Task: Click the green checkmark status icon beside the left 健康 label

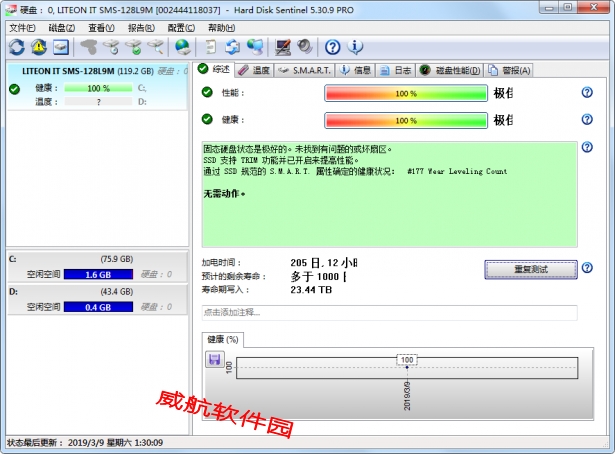Action: pos(15,89)
